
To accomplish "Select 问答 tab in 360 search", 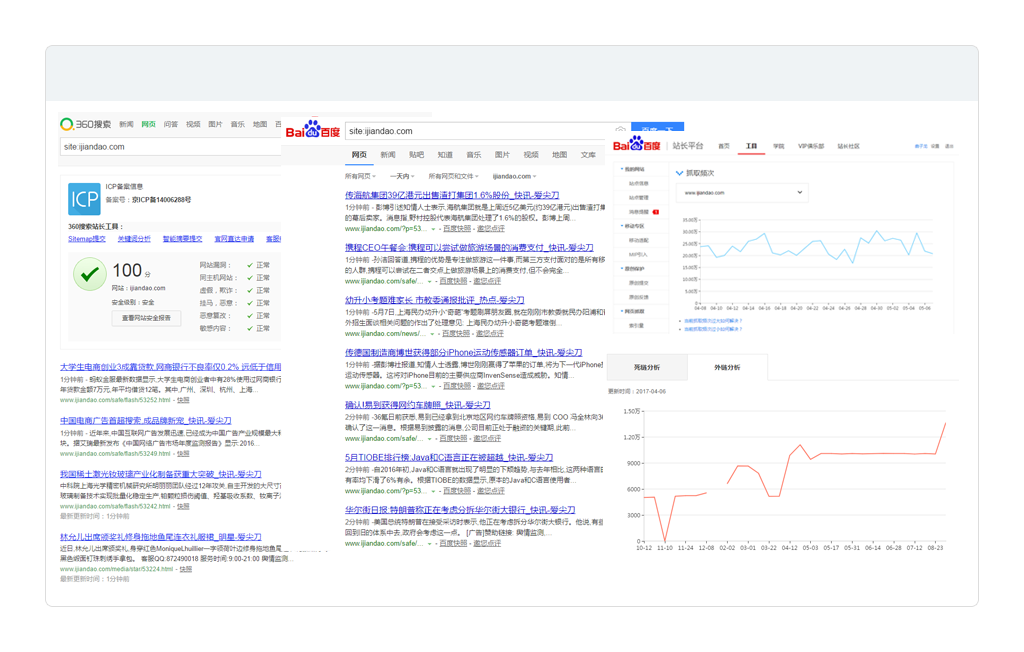I will 170,124.
